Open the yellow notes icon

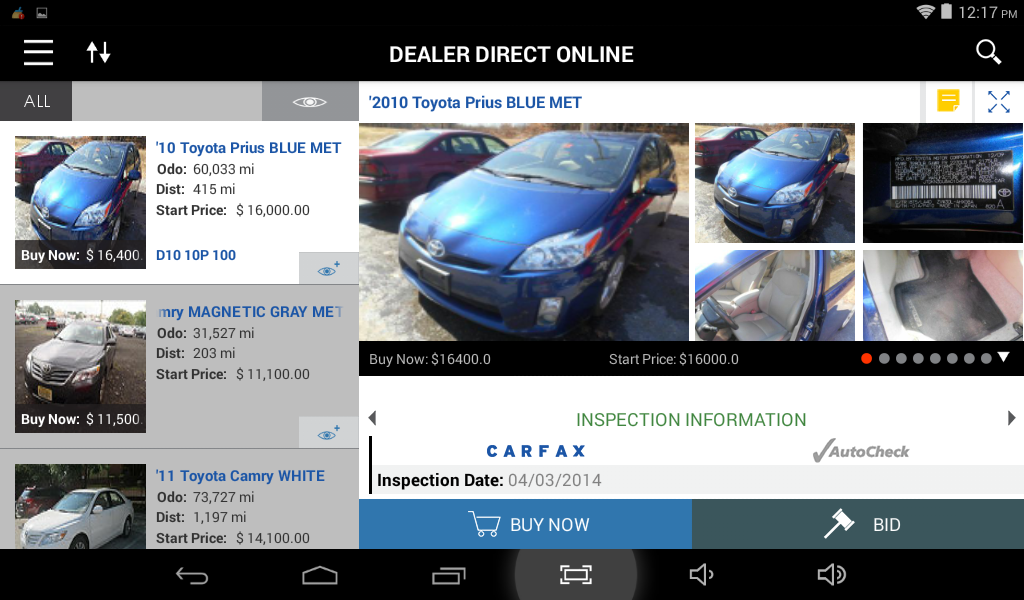pyautogui.click(x=948, y=102)
